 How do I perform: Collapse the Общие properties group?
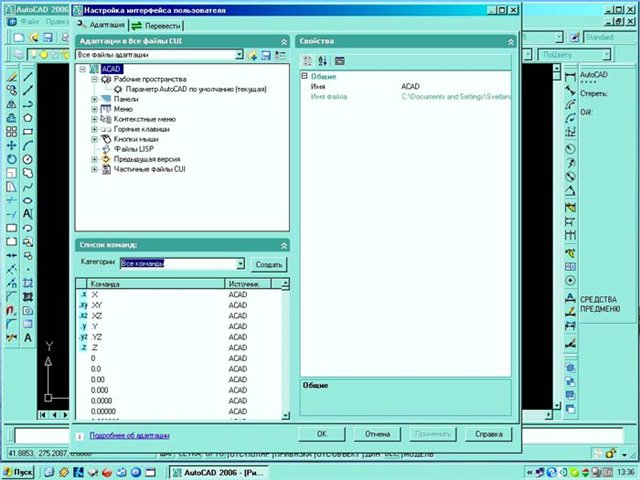coord(304,77)
